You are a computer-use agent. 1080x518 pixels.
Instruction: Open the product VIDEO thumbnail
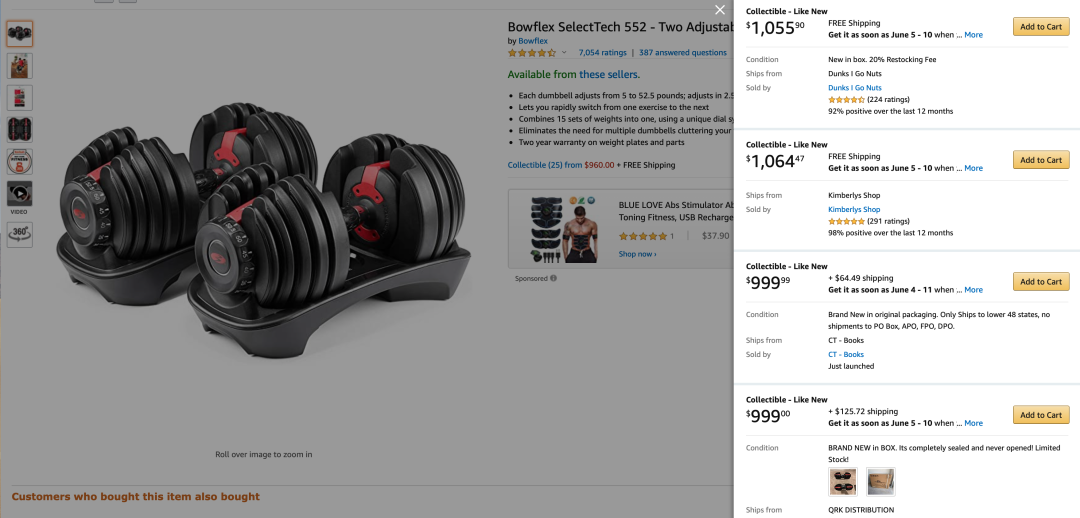[19, 194]
